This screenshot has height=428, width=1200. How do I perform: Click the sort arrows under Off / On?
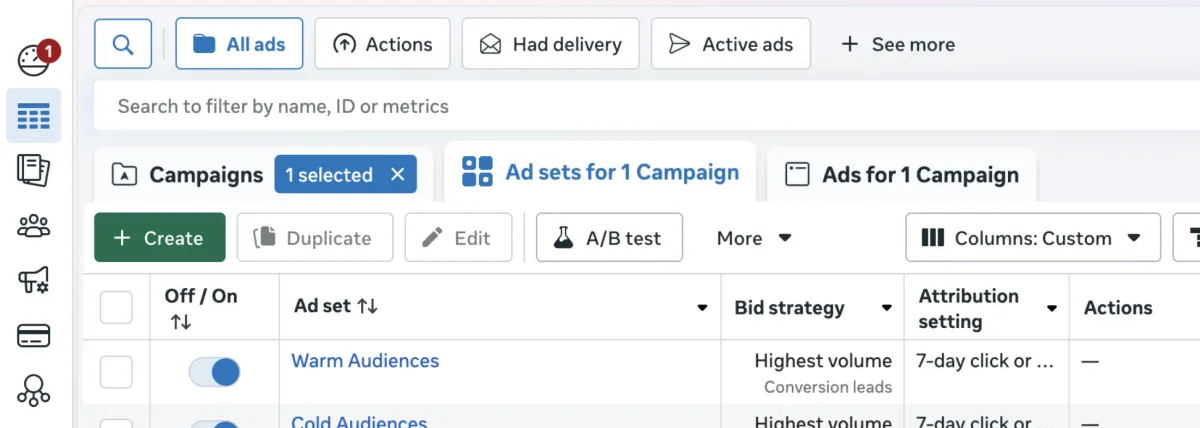click(181, 322)
